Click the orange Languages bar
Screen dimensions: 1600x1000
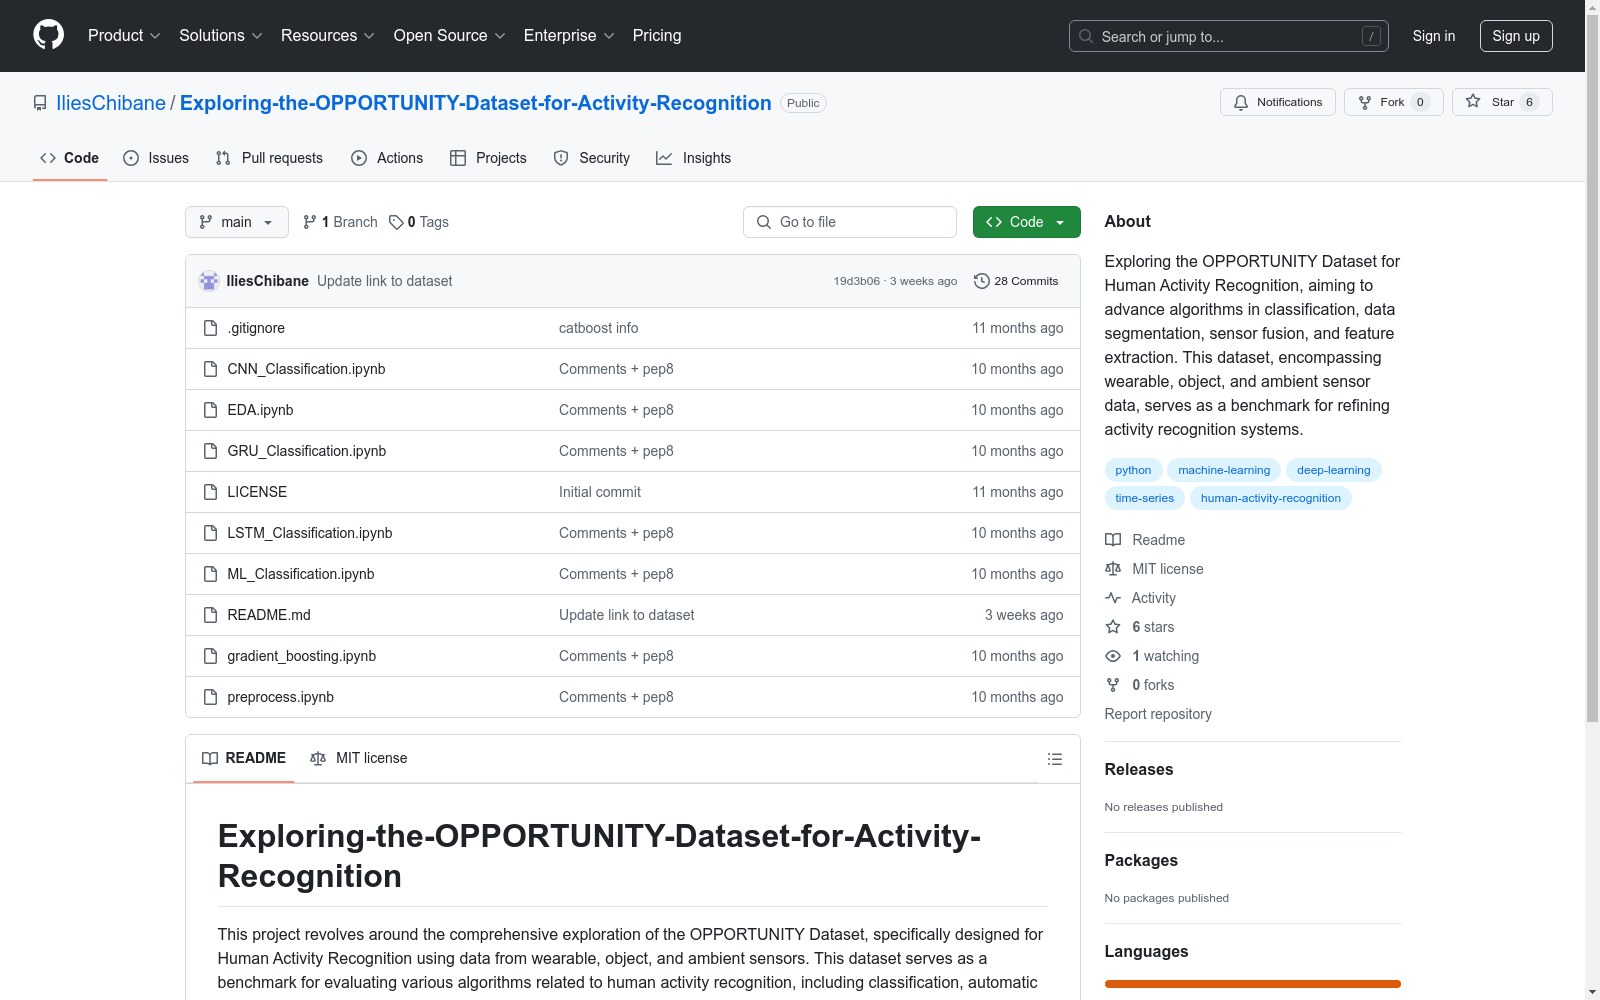1252,984
